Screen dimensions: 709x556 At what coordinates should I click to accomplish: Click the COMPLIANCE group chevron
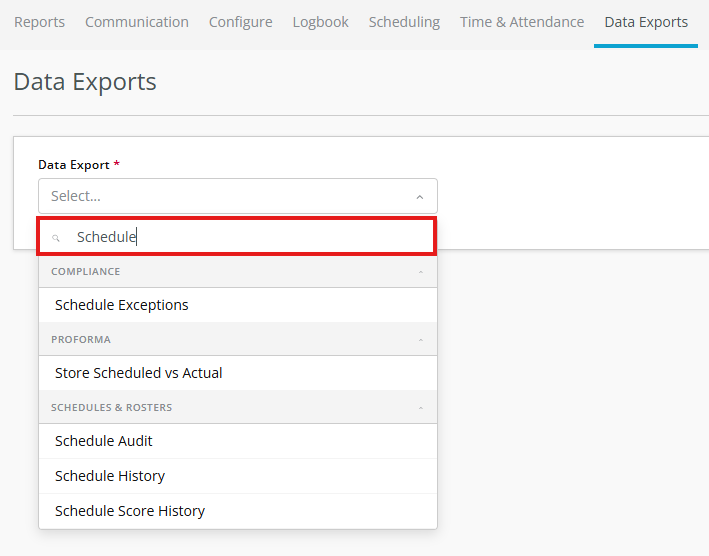pyautogui.click(x=421, y=272)
